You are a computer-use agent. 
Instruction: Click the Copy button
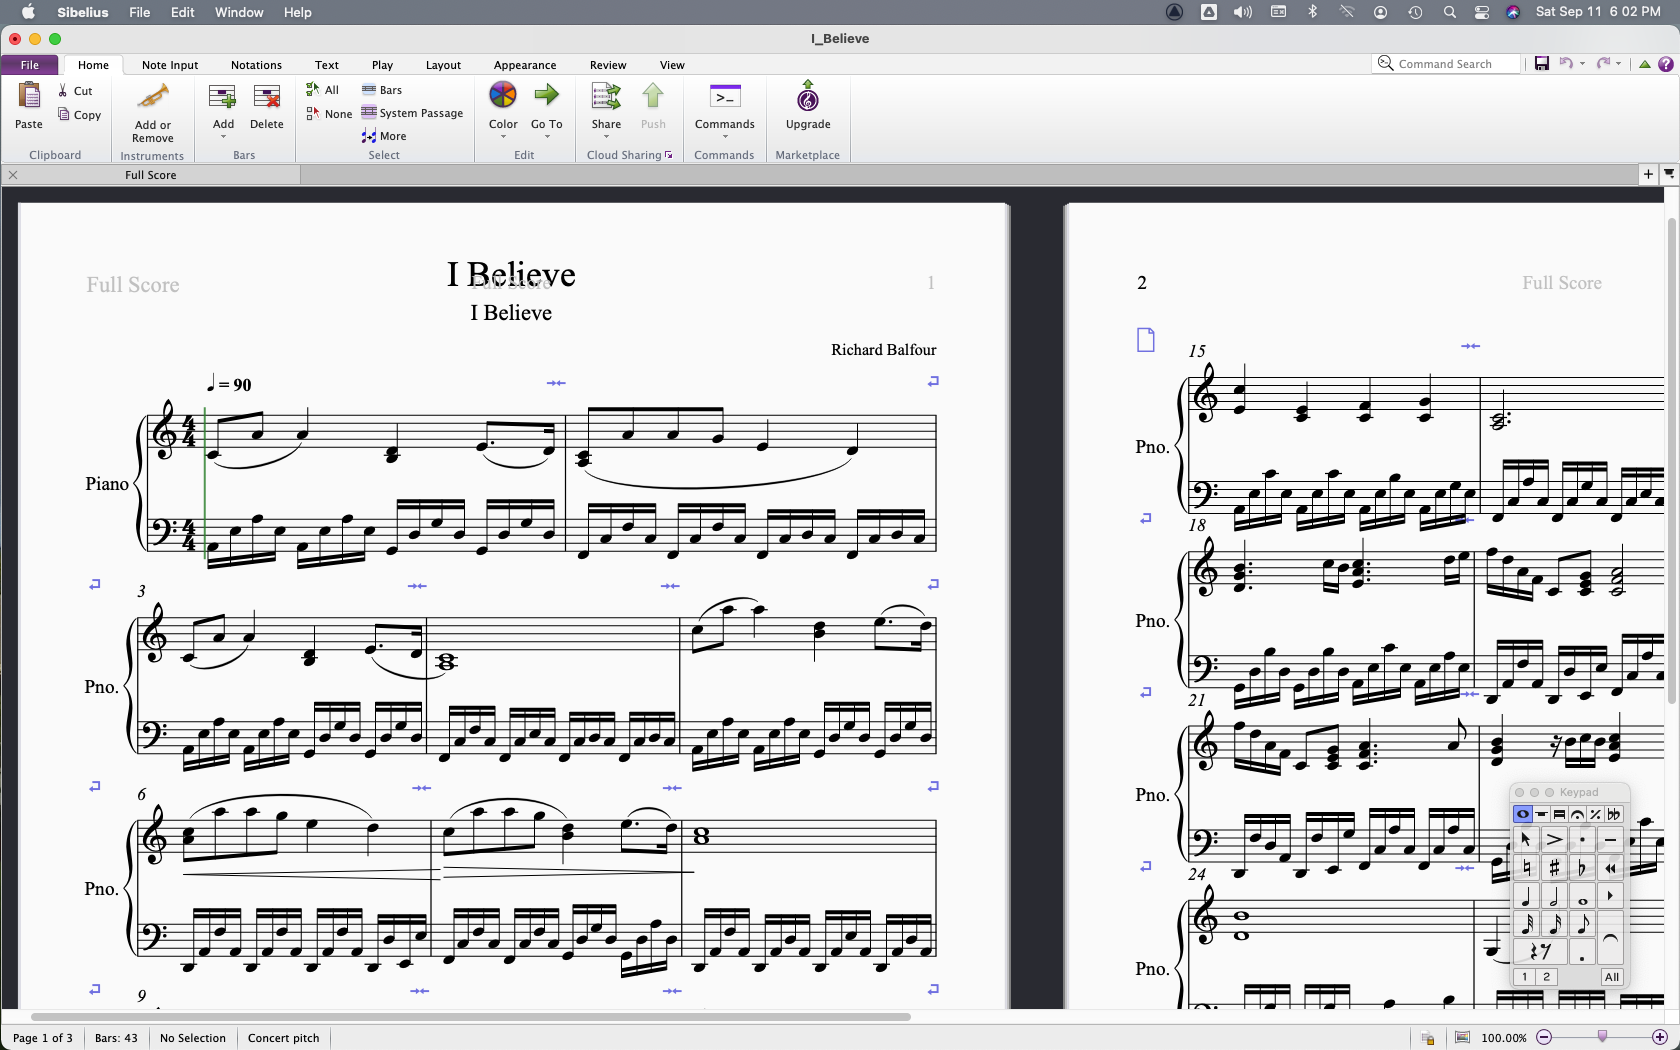point(79,115)
